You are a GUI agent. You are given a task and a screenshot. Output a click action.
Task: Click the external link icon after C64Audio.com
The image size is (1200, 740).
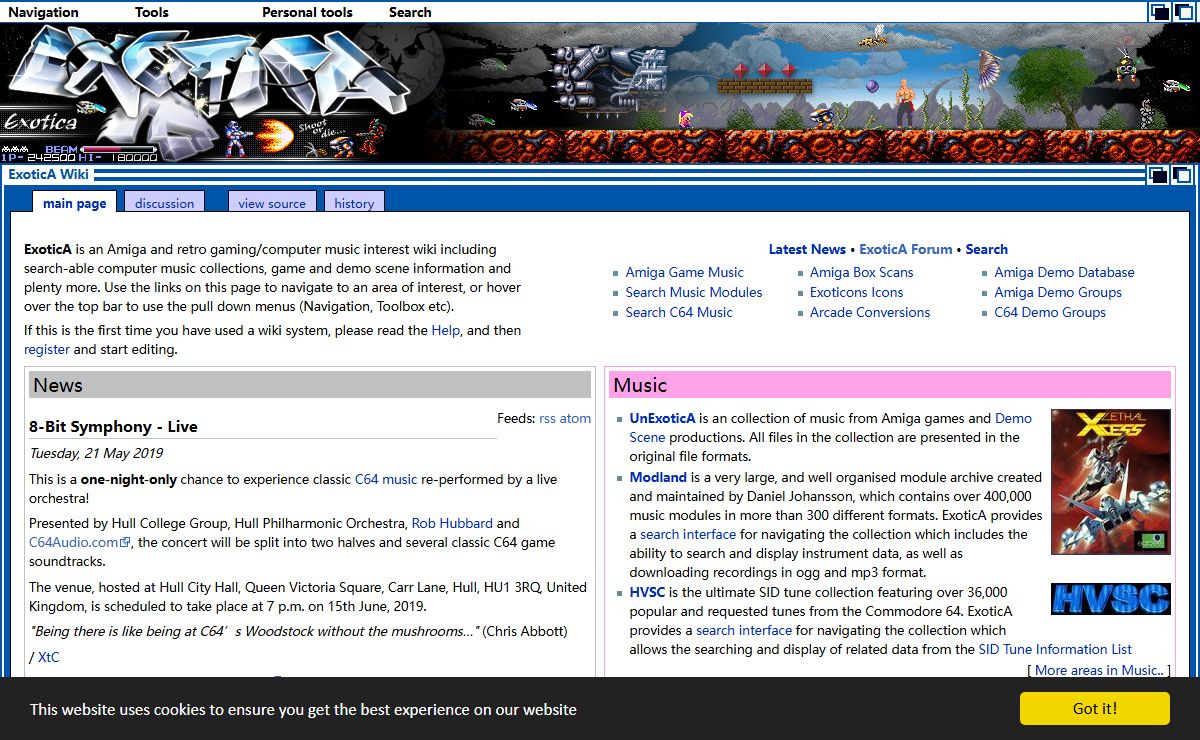tap(126, 543)
